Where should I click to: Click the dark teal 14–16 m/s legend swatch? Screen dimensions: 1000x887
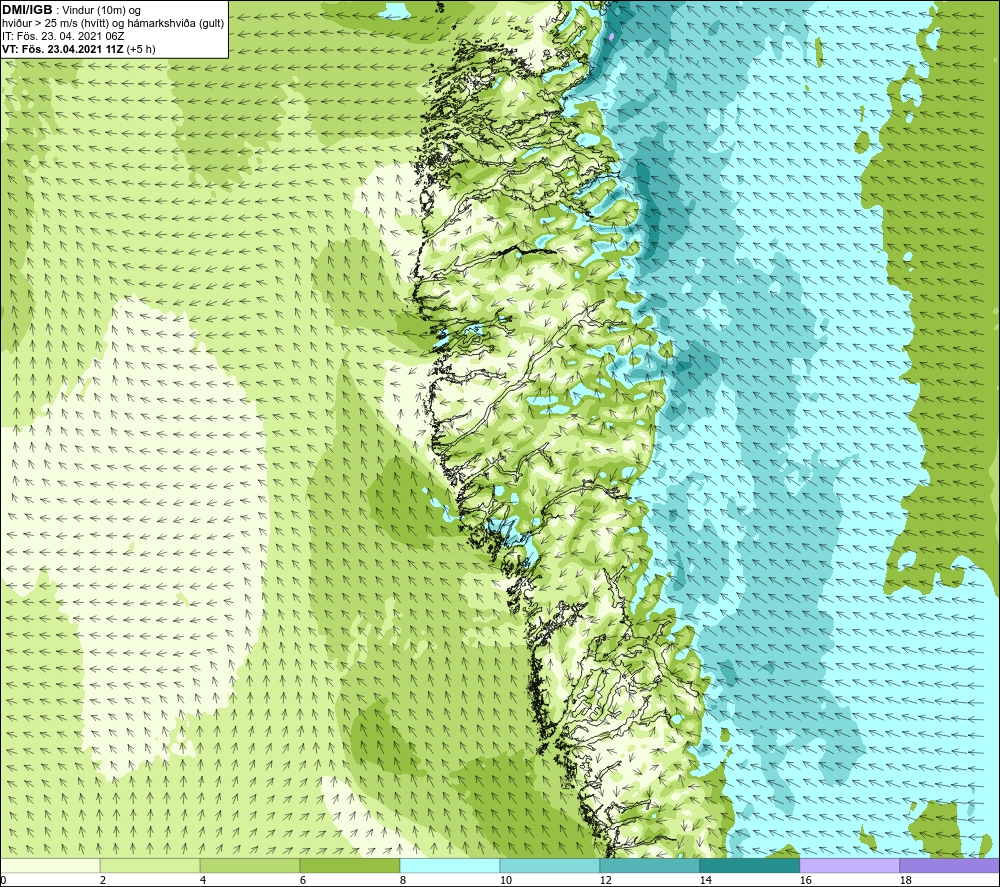pyautogui.click(x=750, y=866)
